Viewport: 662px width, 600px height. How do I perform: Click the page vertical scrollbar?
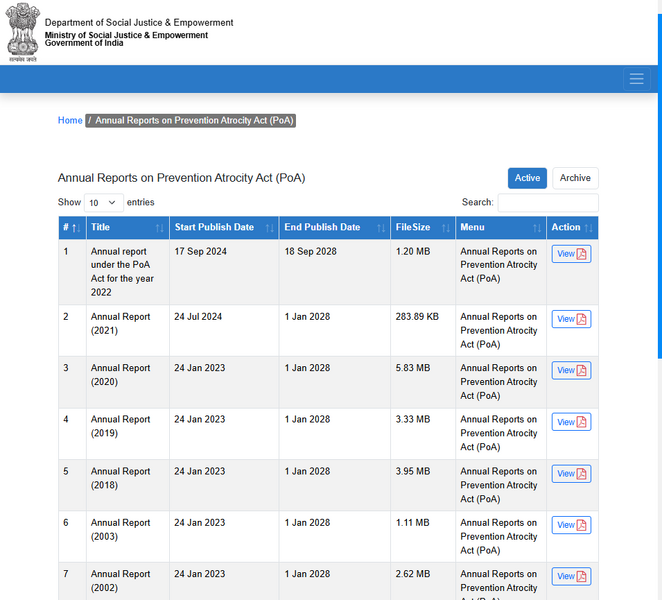[x=659, y=186]
